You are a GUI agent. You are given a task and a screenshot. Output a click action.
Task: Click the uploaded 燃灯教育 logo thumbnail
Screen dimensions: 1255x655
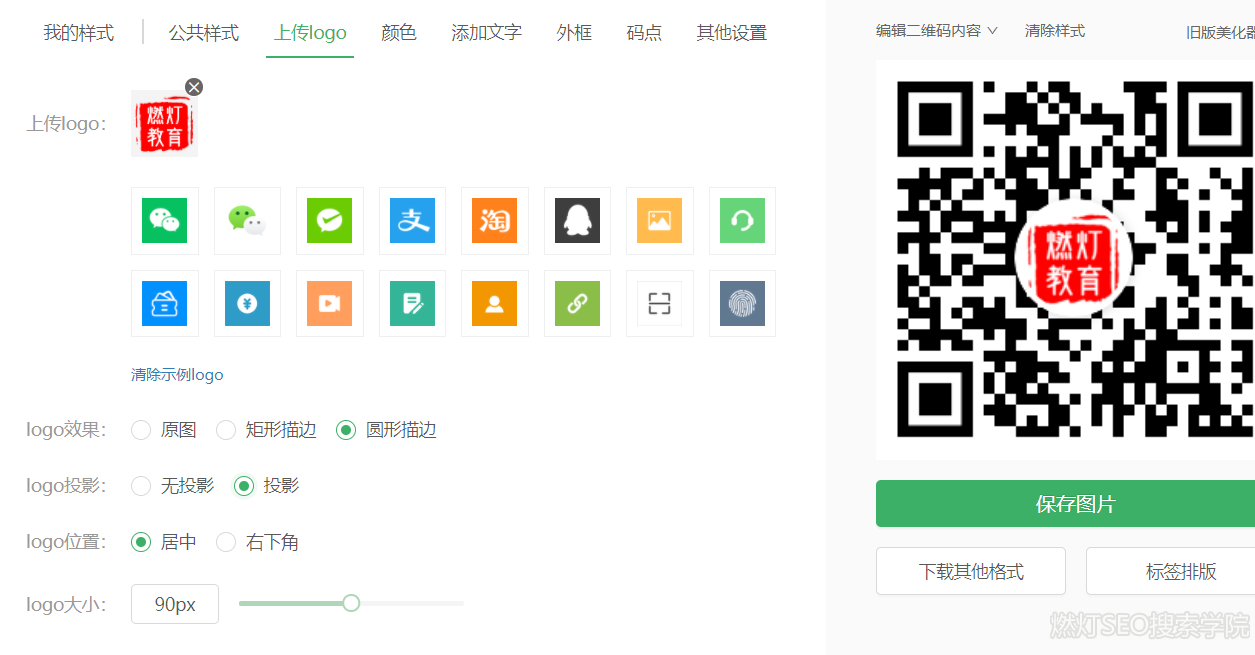(x=164, y=123)
